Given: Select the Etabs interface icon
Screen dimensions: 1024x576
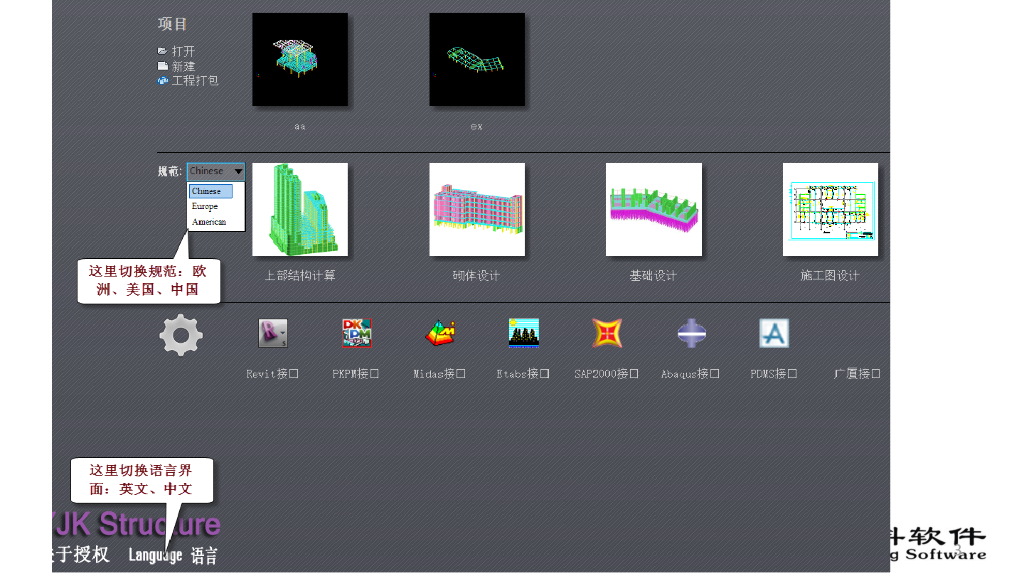Looking at the screenshot, I should (x=523, y=333).
